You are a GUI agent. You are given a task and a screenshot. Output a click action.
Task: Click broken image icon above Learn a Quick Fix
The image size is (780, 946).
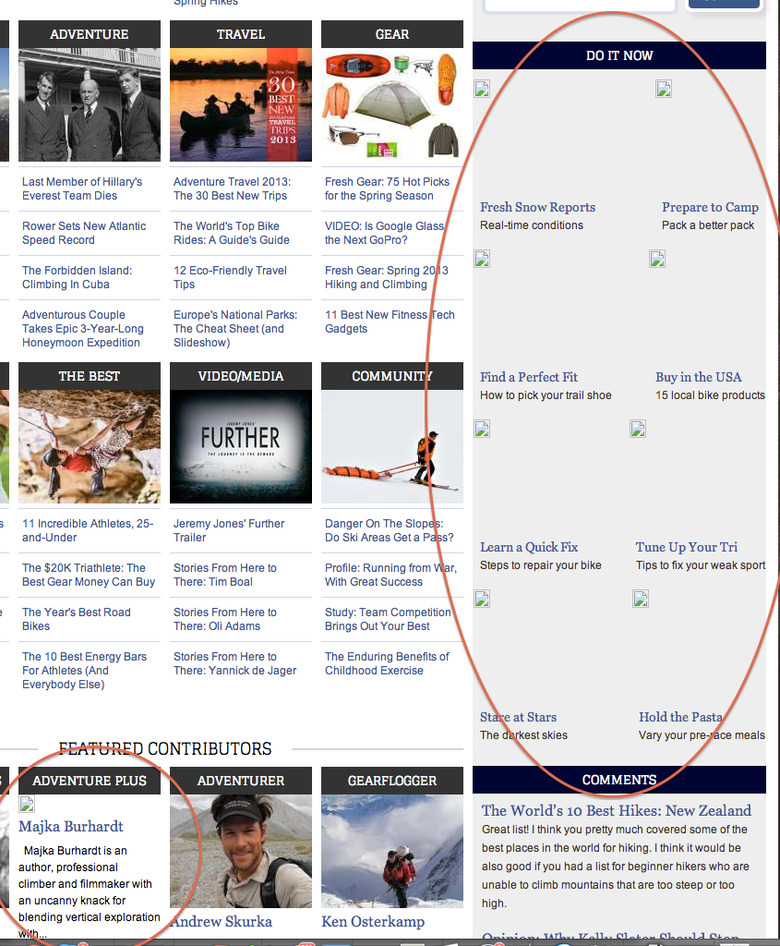482,430
